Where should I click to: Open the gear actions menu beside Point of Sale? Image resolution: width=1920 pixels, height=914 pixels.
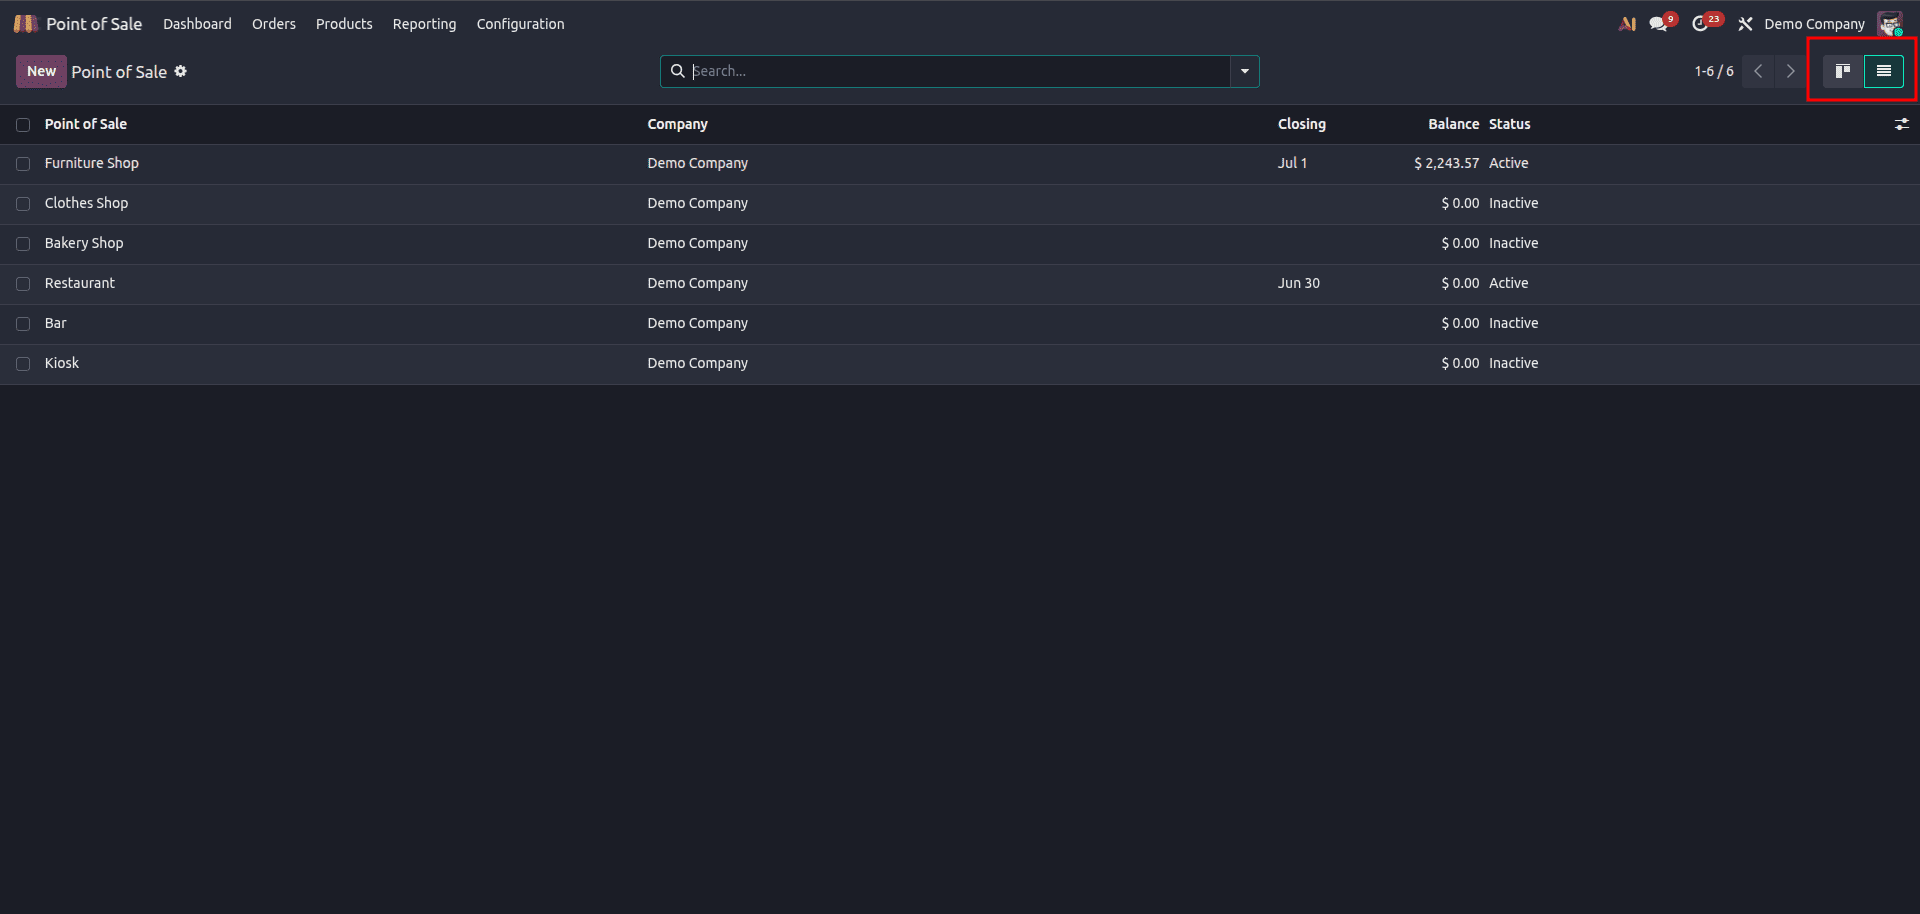click(181, 71)
